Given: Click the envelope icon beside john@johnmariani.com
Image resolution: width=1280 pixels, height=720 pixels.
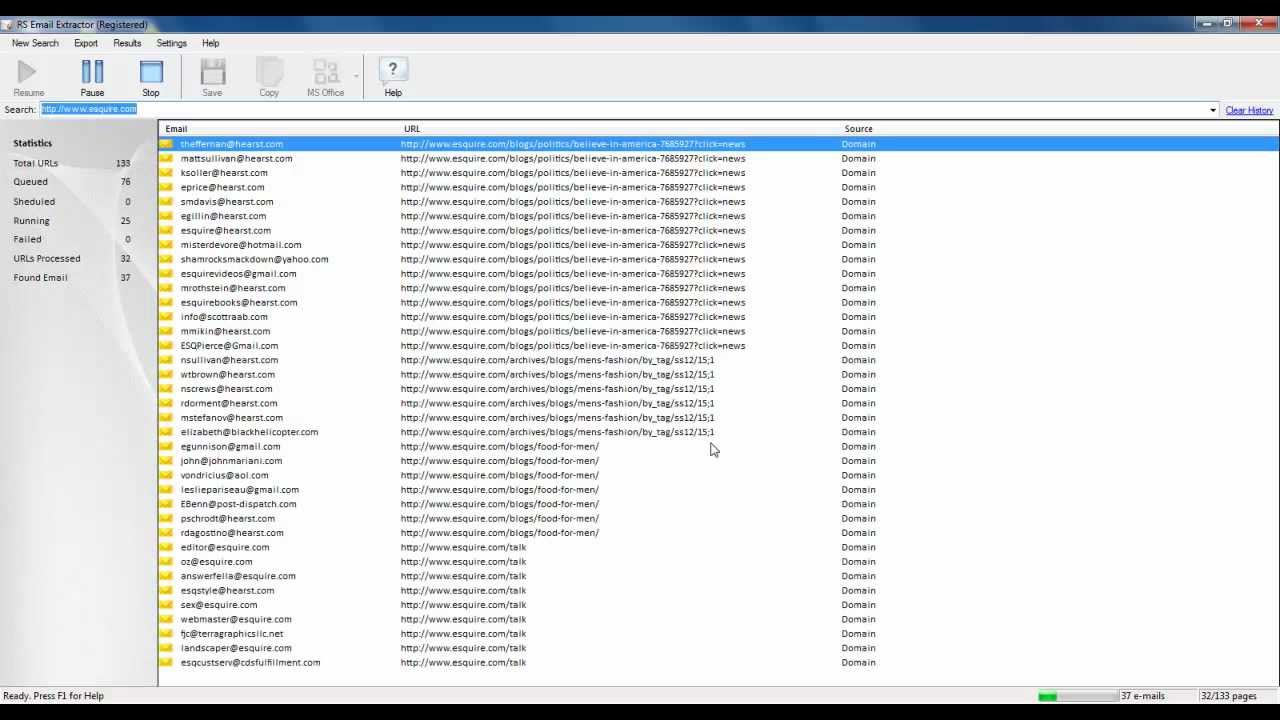Looking at the screenshot, I should point(166,461).
